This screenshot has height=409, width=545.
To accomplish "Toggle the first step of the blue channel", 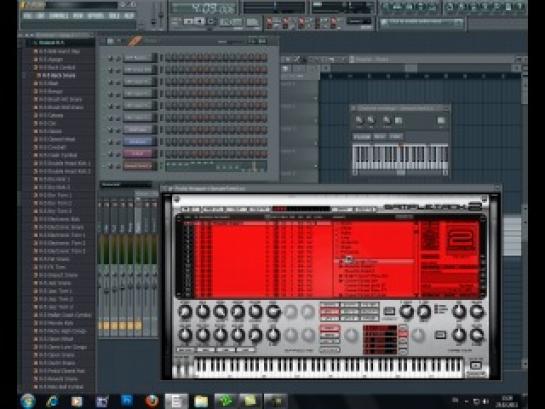I will (x=168, y=142).
